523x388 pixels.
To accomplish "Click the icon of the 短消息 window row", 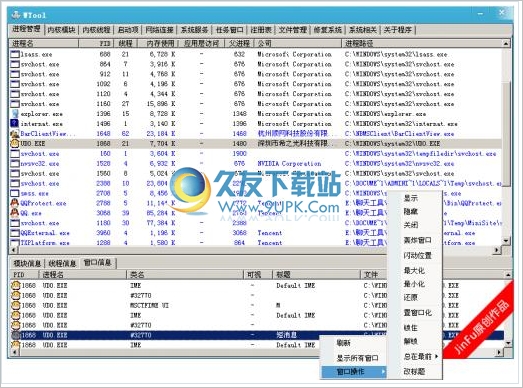I will (16, 335).
